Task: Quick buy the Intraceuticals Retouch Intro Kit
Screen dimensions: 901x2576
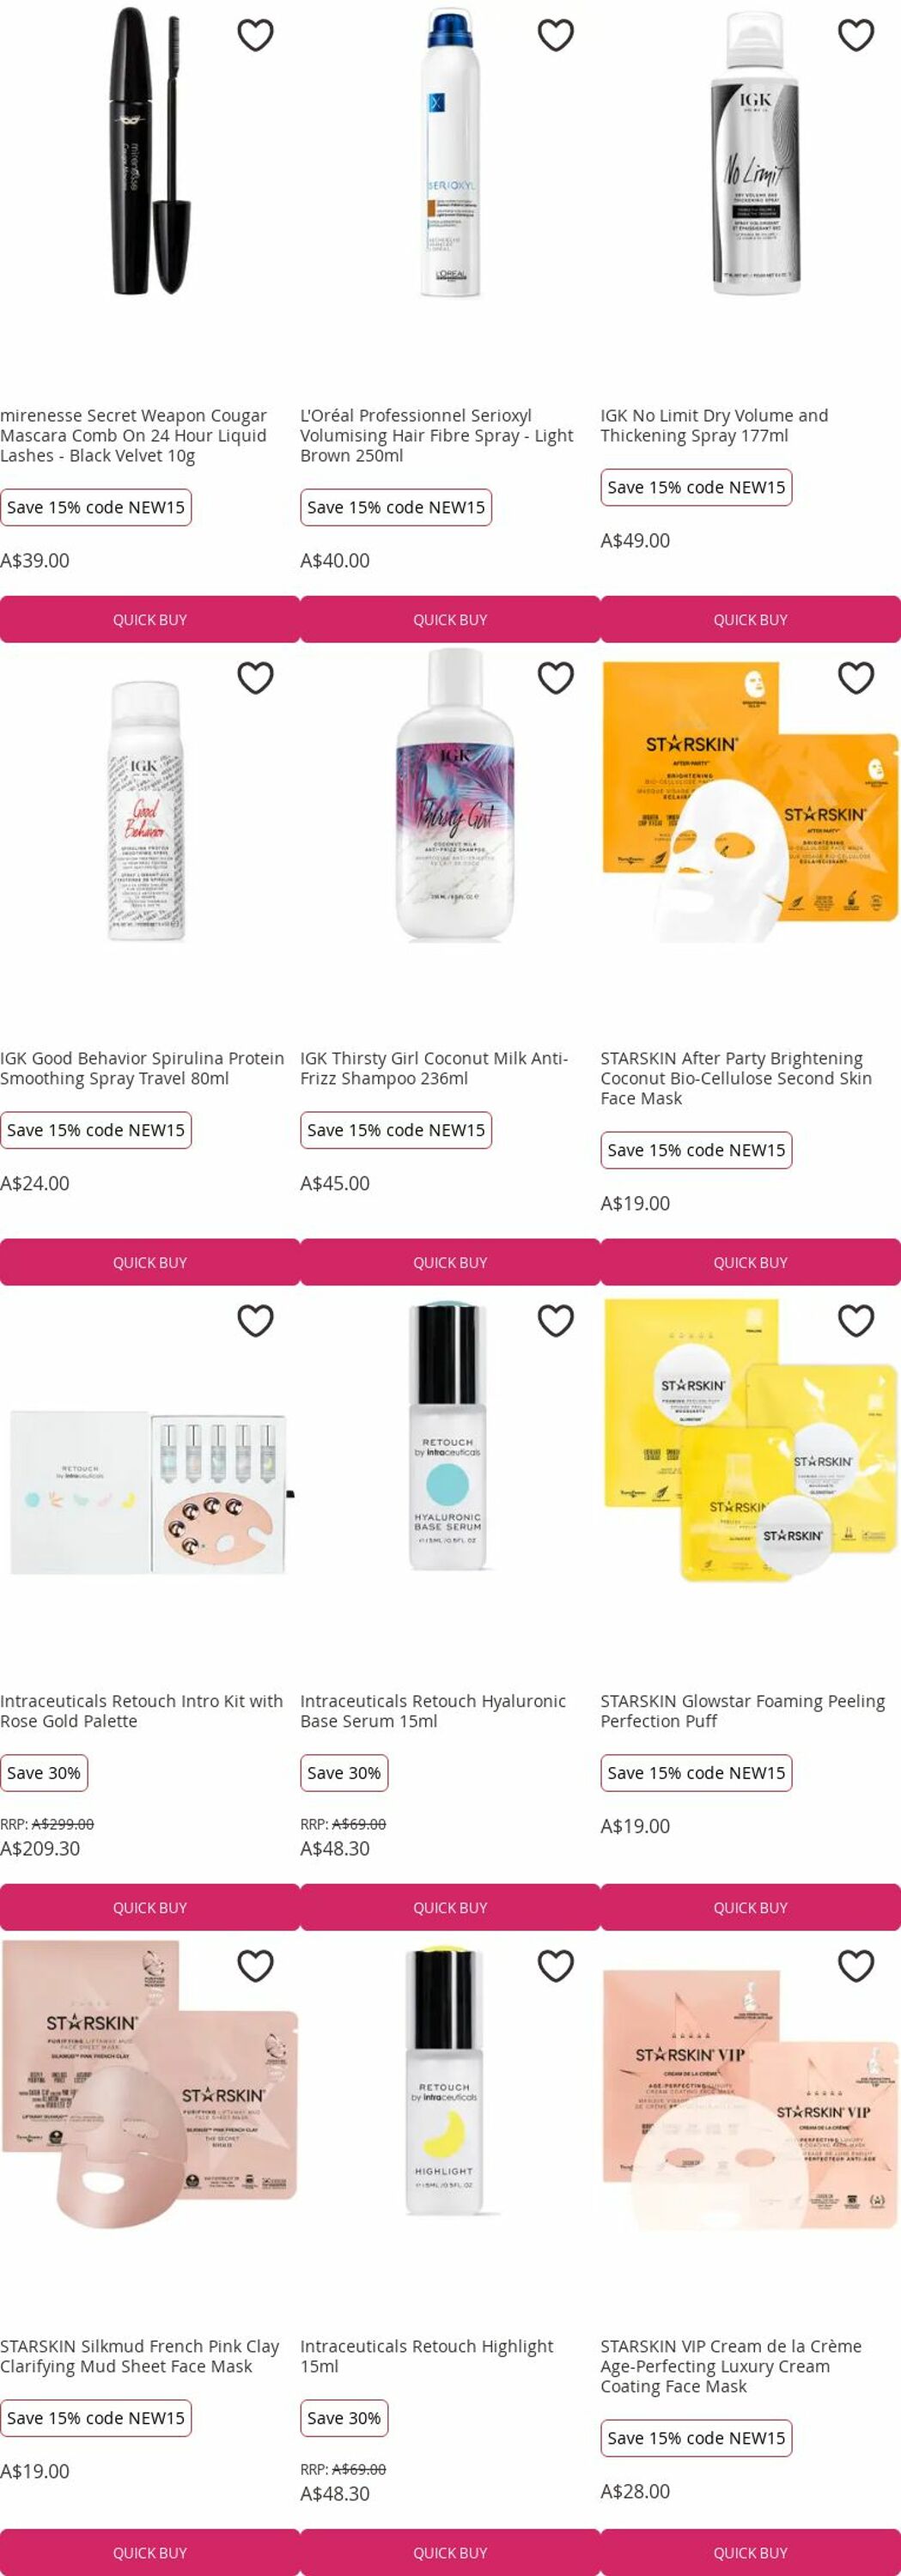Action: [150, 1908]
